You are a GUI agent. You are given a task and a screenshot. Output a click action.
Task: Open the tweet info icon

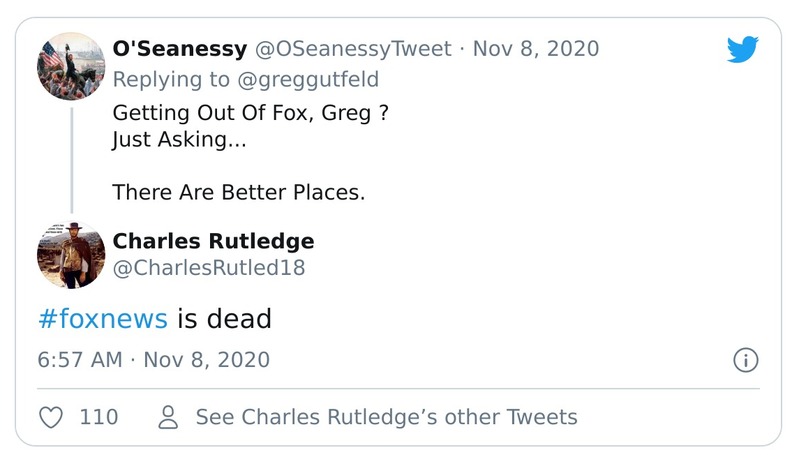pos(745,360)
